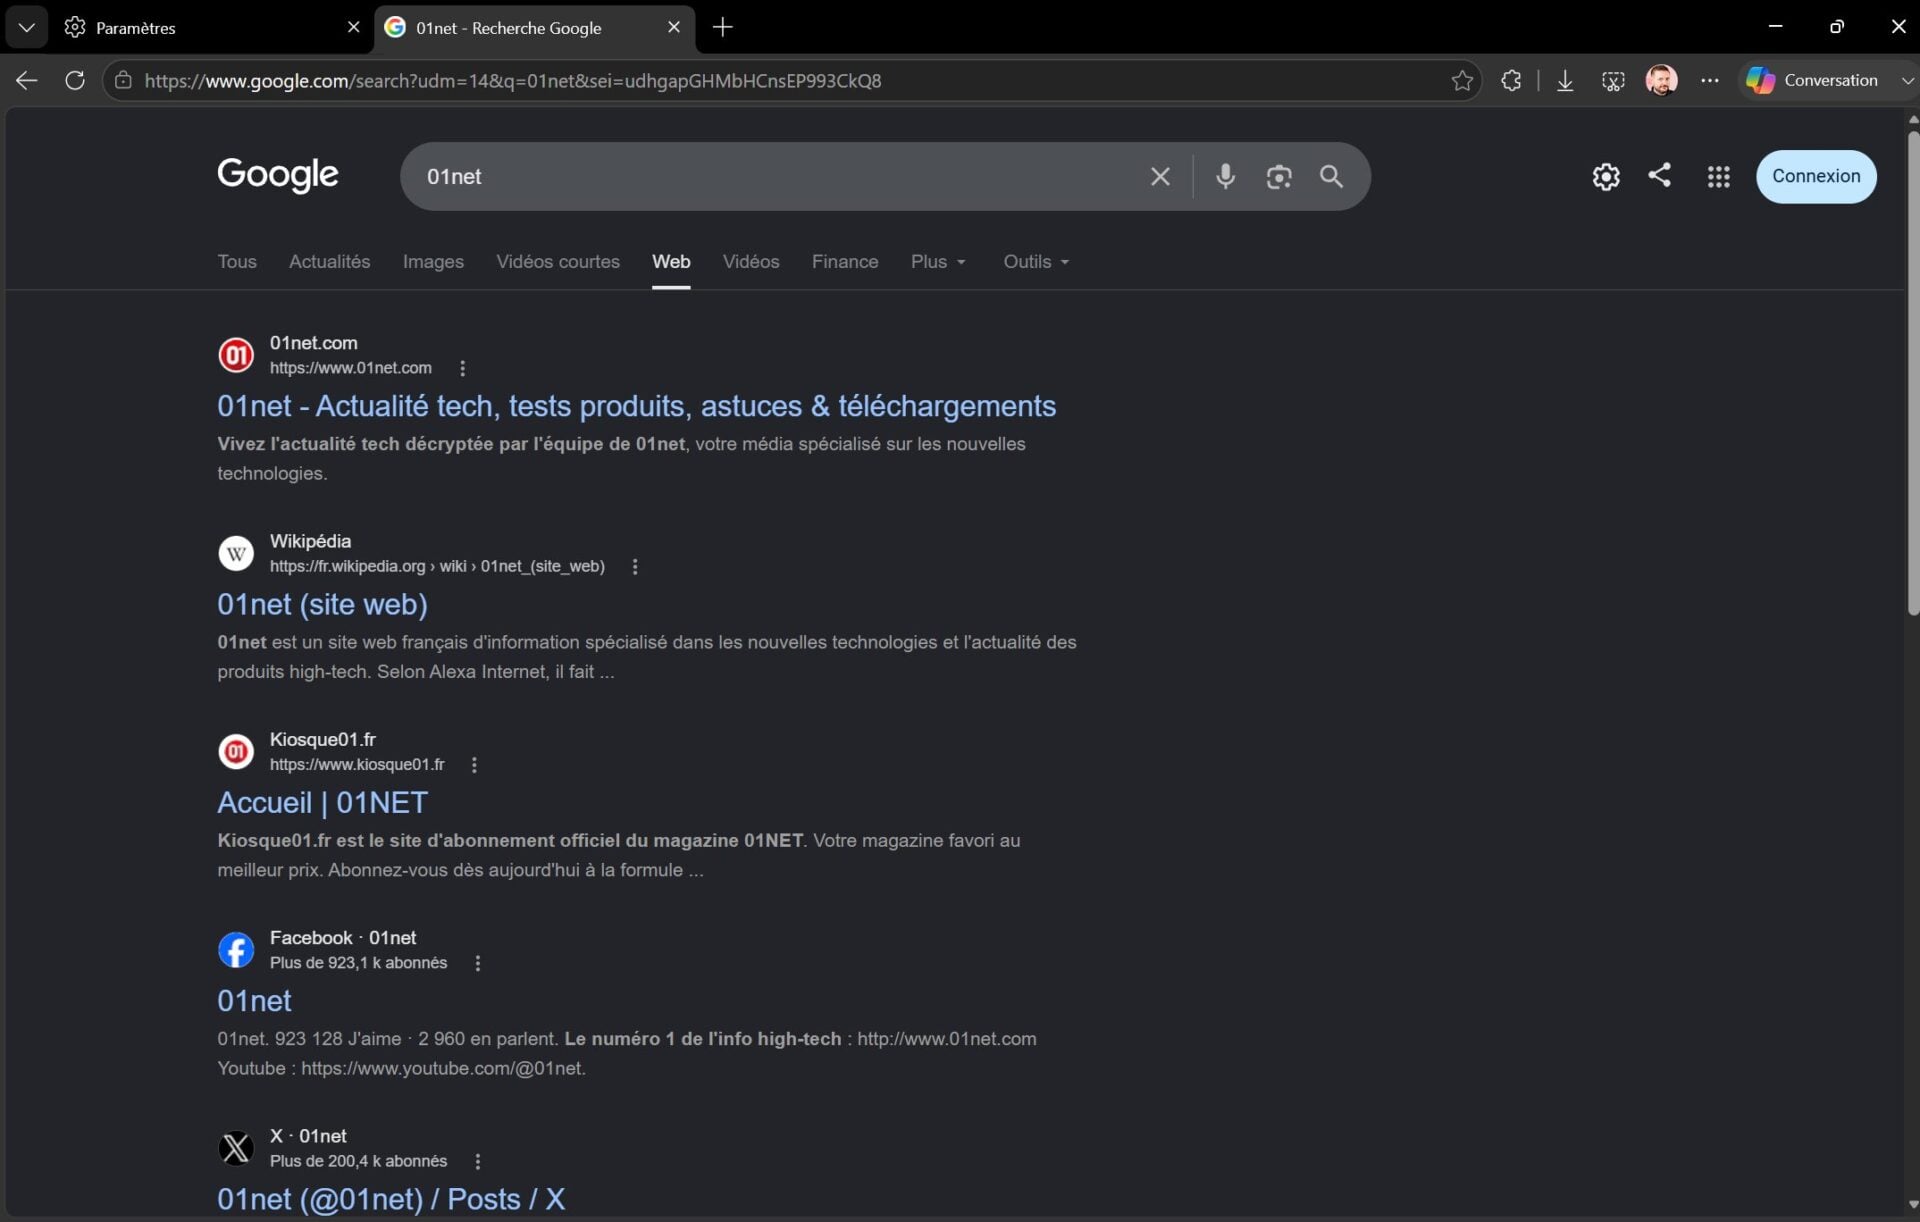This screenshot has width=1920, height=1222.
Task: Open the 01net Actualité tech result link
Action: click(636, 405)
